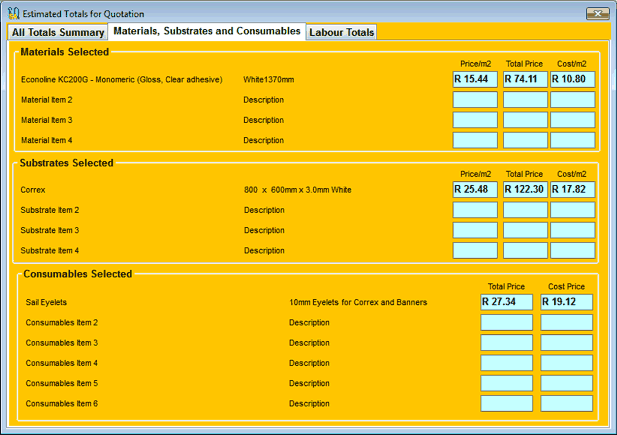This screenshot has width=617, height=435.
Task: Select Correx Total Price R 122.30 field
Action: click(x=525, y=189)
